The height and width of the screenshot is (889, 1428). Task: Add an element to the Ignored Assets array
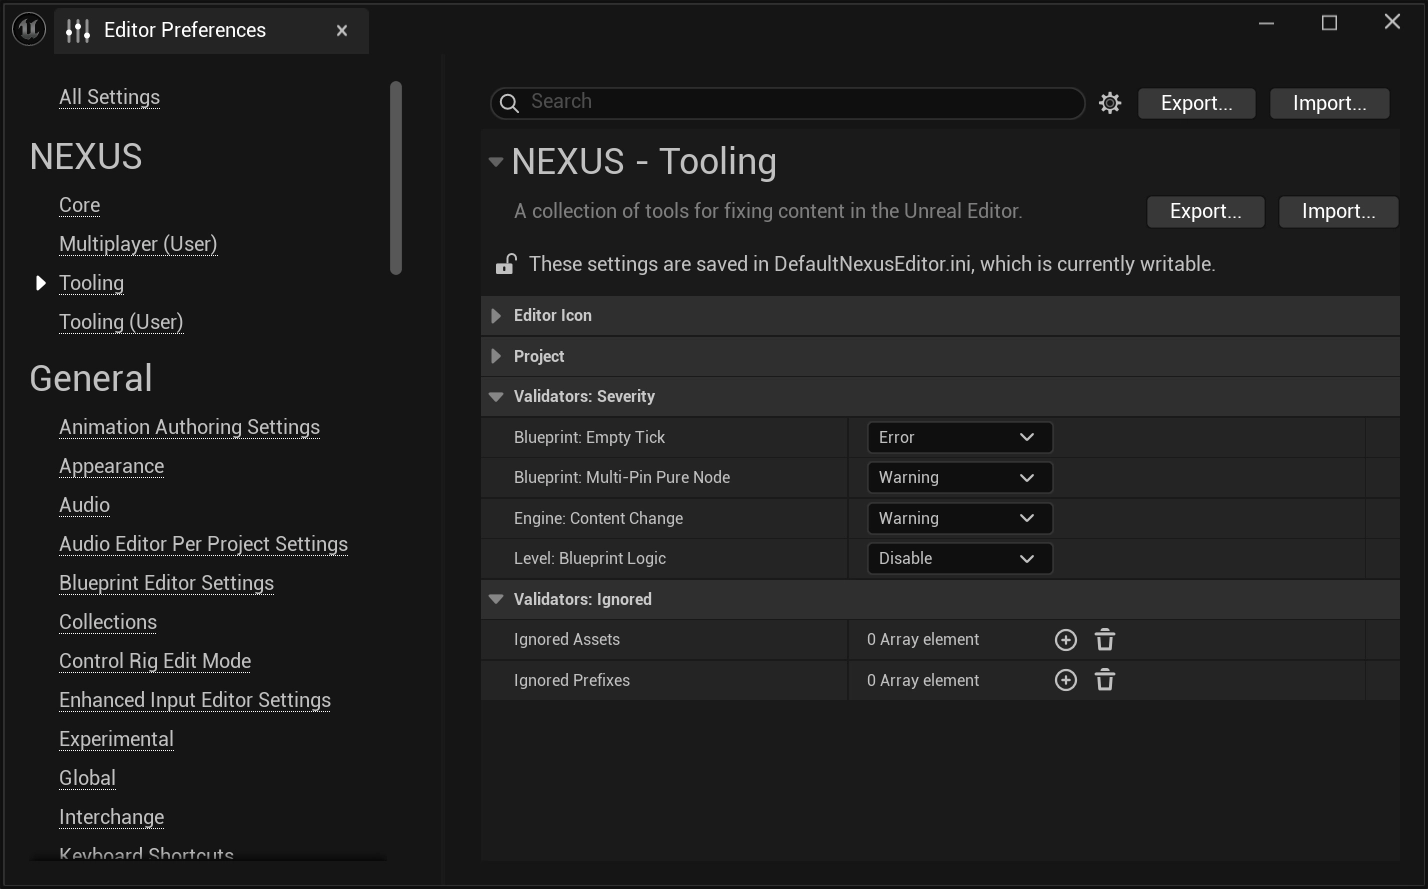tap(1065, 639)
